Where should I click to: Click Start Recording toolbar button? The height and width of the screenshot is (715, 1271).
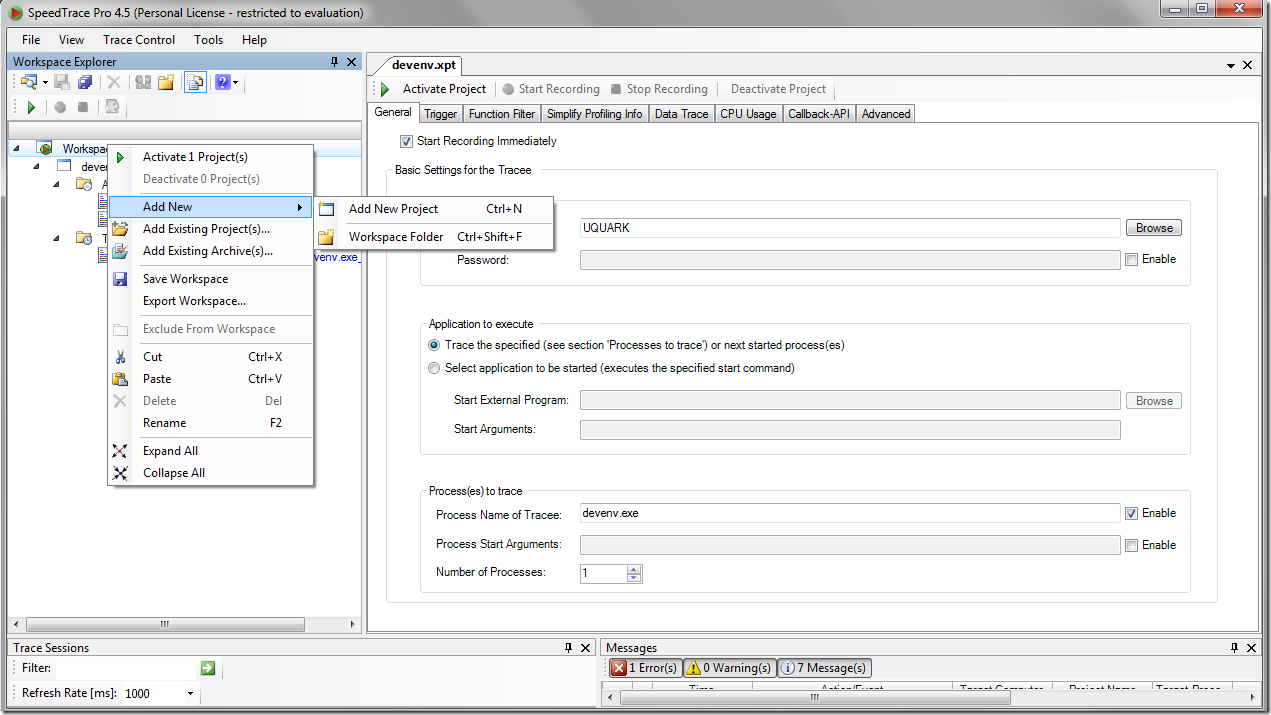(x=551, y=89)
